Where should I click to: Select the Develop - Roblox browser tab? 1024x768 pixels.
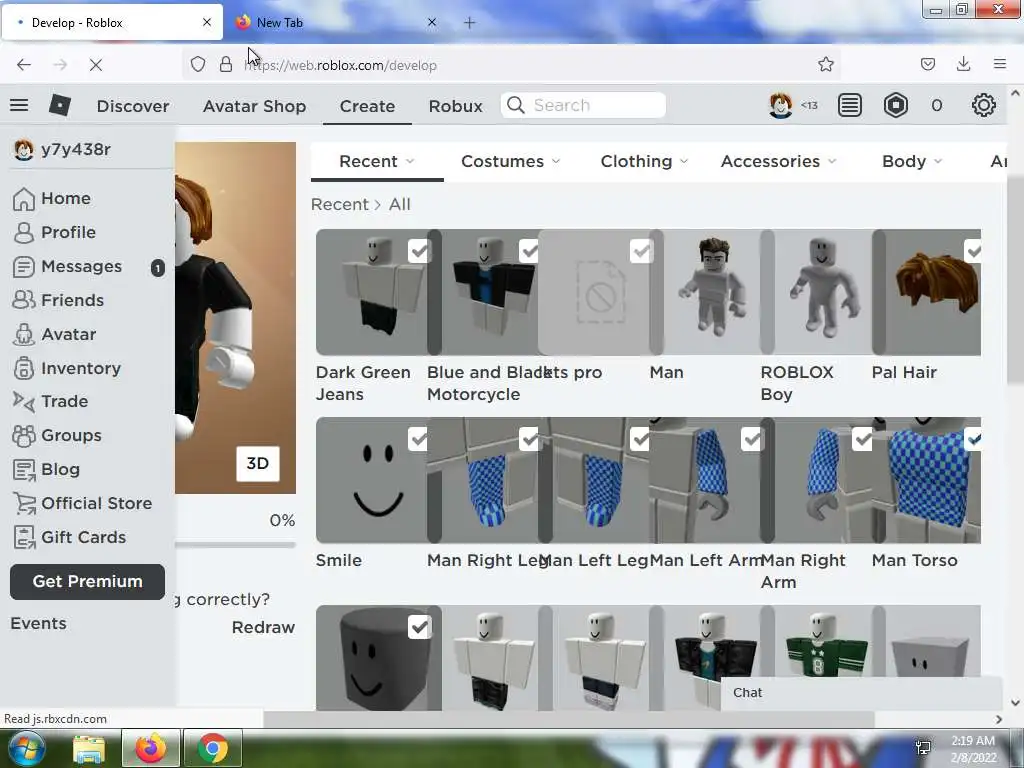pyautogui.click(x=112, y=22)
